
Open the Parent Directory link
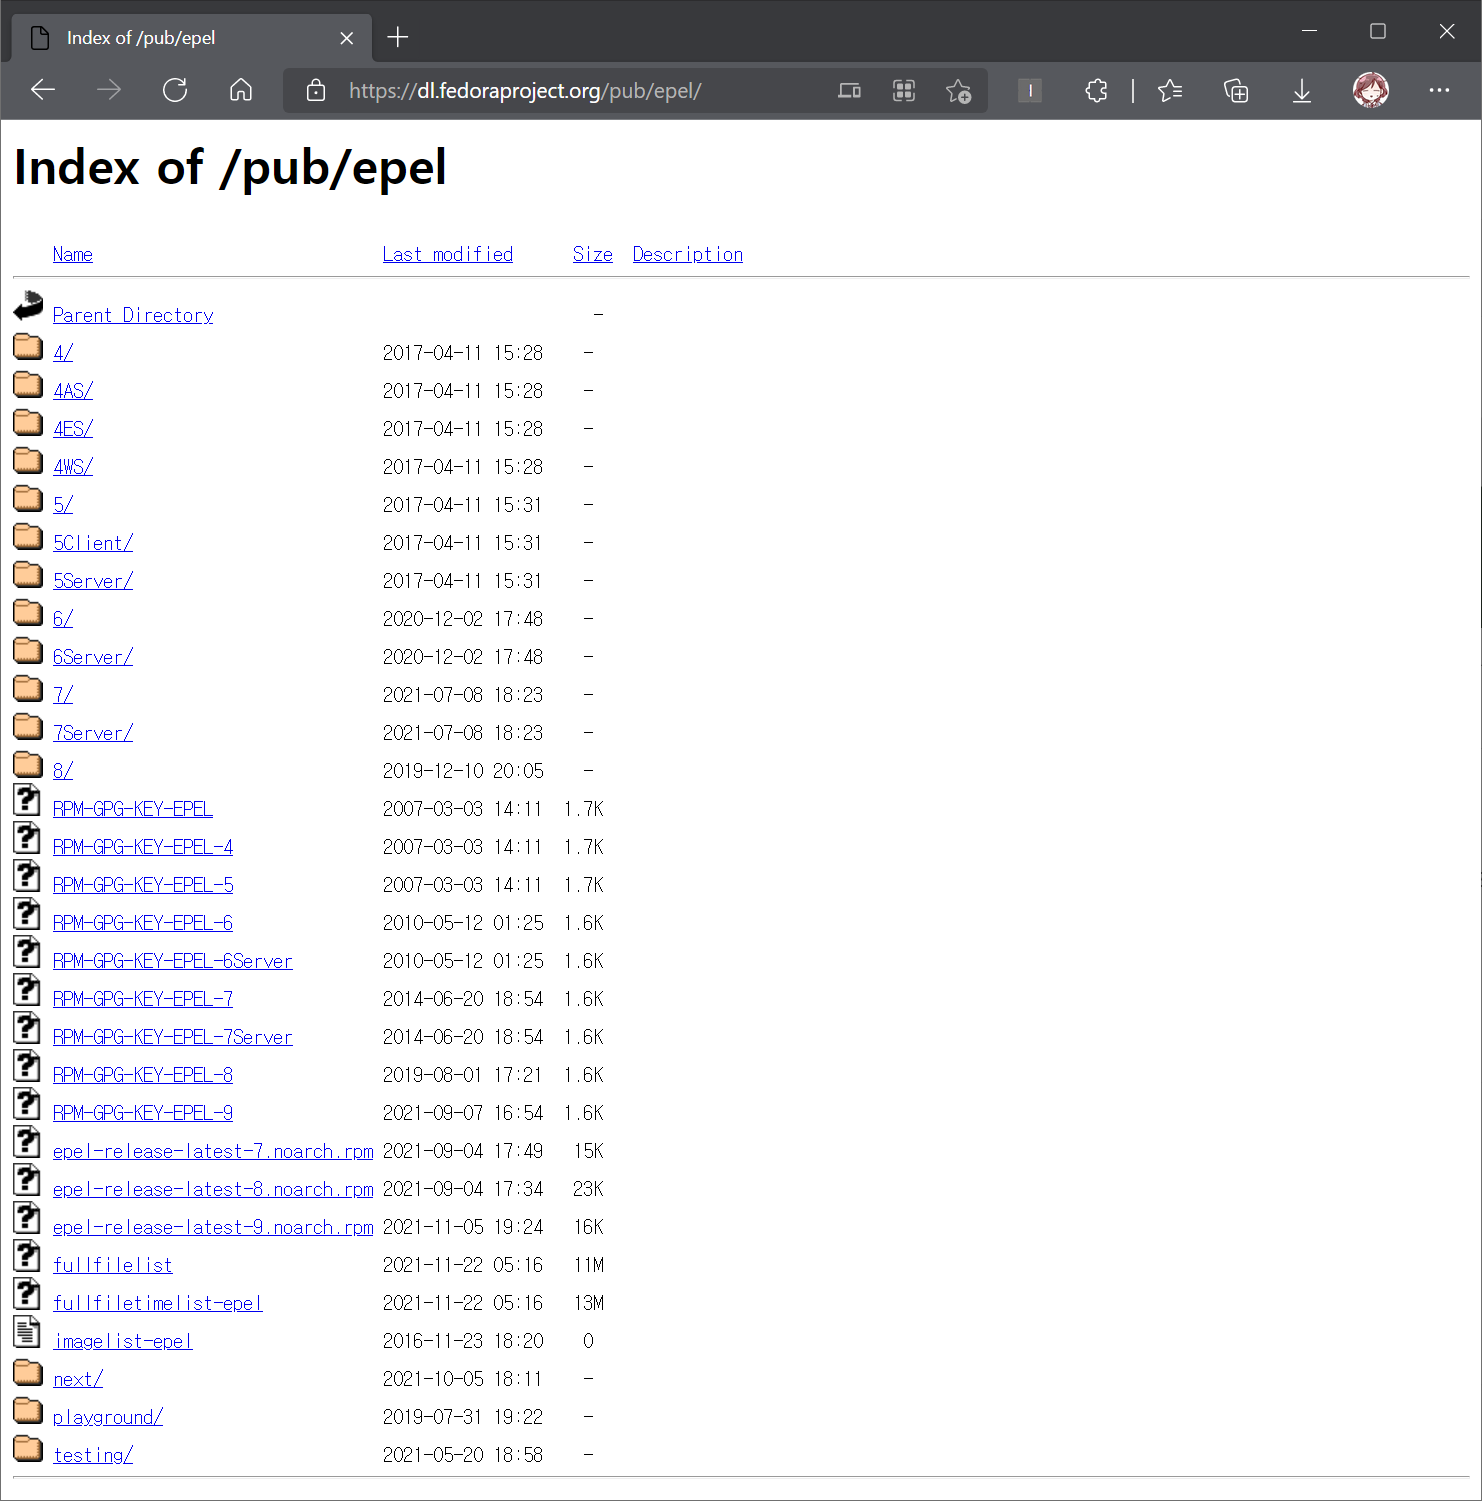pos(133,315)
